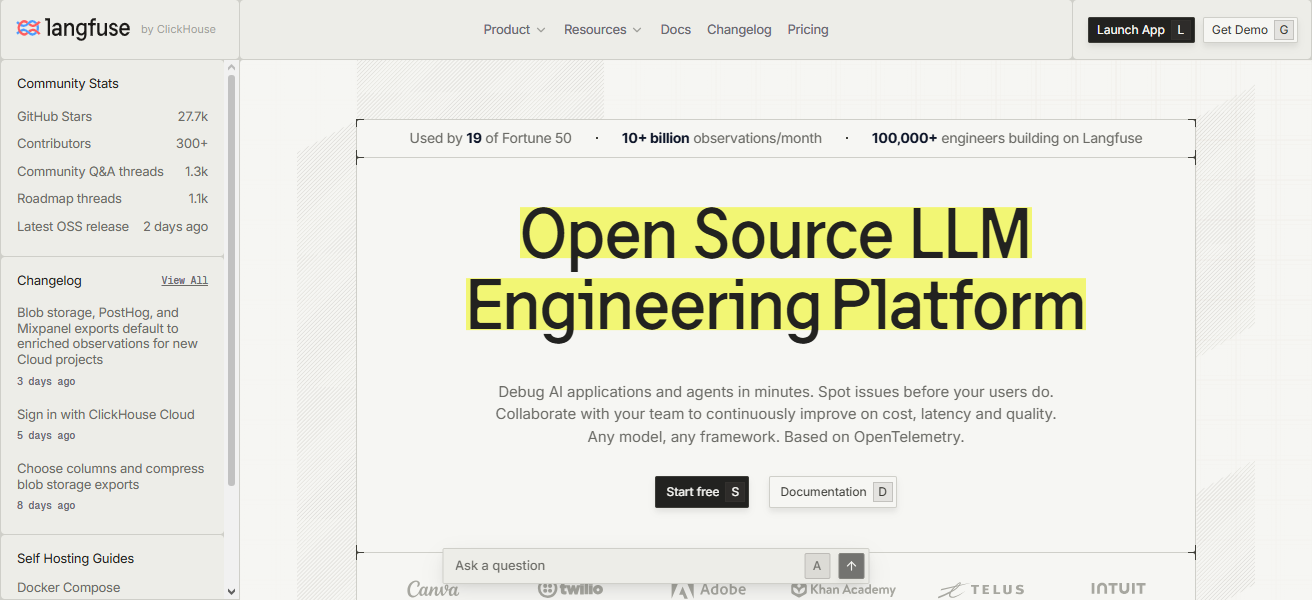Screen dimensions: 1312x600
Task: Open the Resources nav menu
Action: click(603, 30)
